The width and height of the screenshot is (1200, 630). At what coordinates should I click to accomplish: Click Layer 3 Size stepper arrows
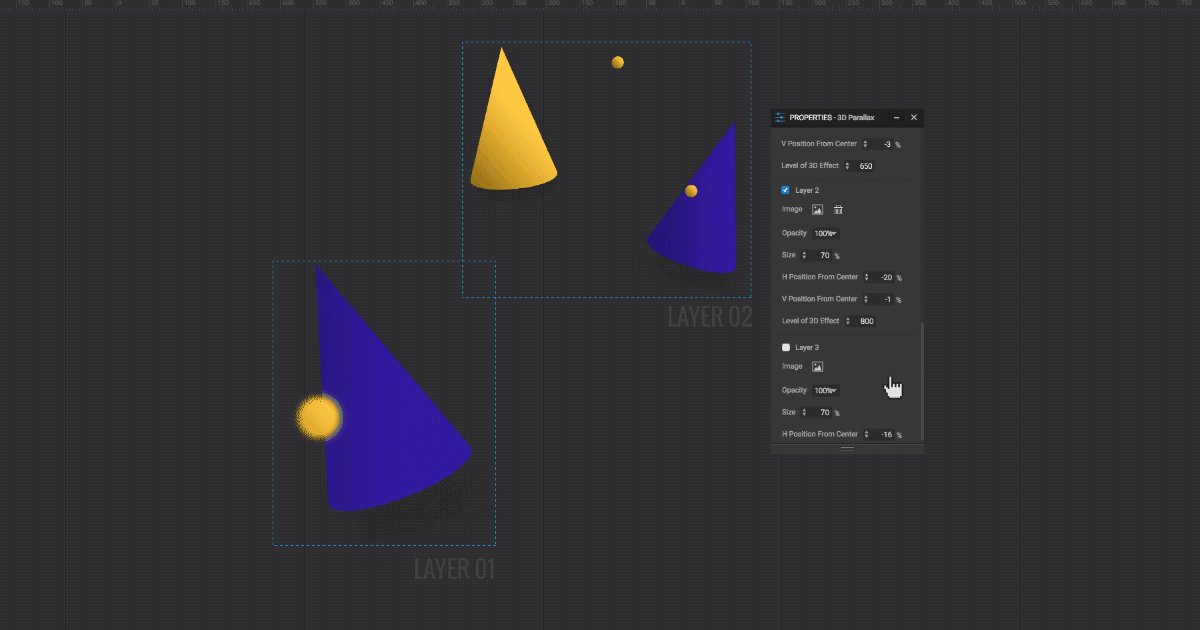tap(804, 412)
